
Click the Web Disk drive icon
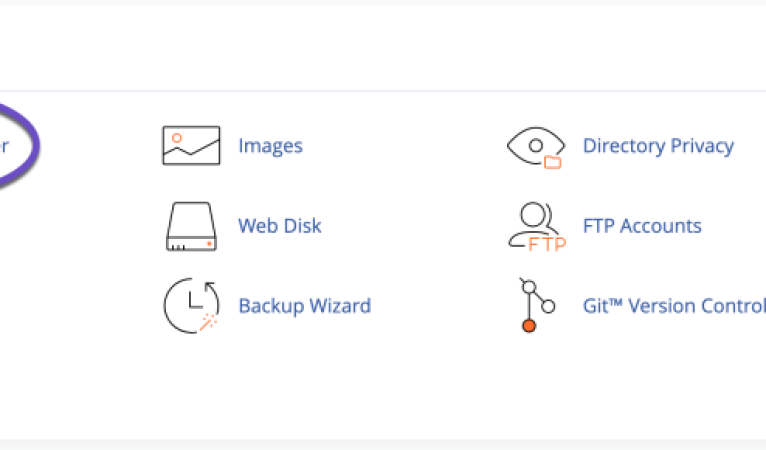(x=191, y=226)
